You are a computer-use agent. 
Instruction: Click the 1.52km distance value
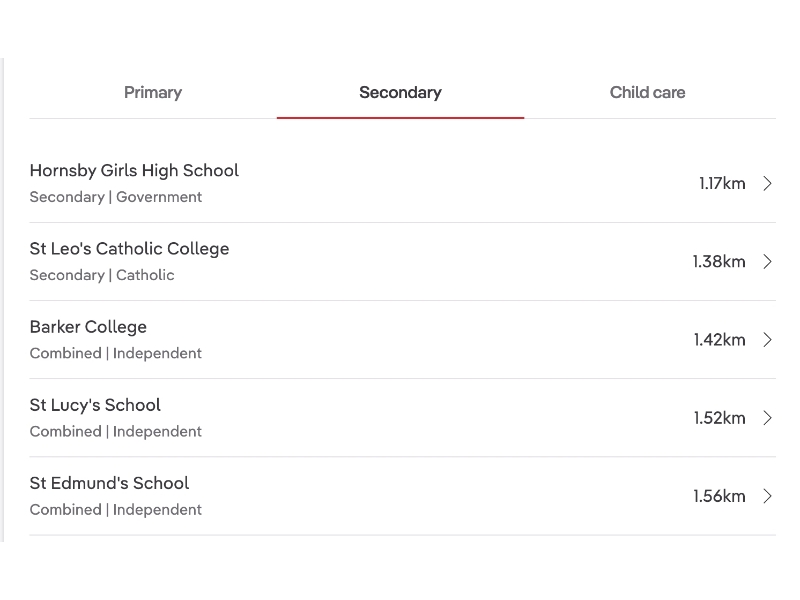[719, 418]
